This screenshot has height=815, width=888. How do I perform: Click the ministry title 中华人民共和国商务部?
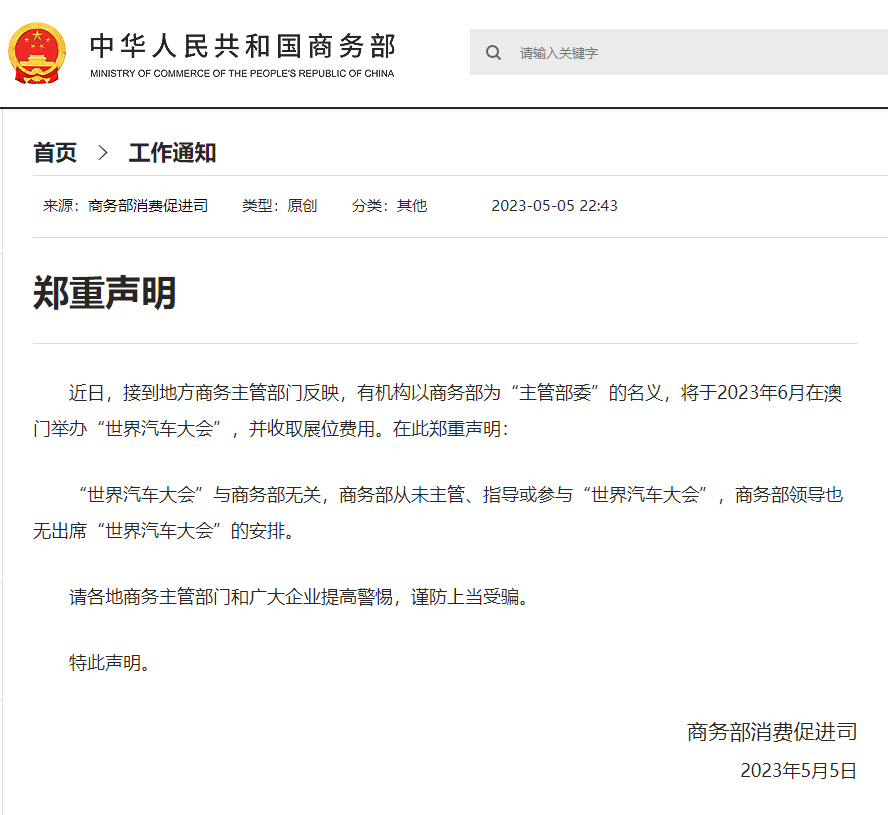point(242,46)
